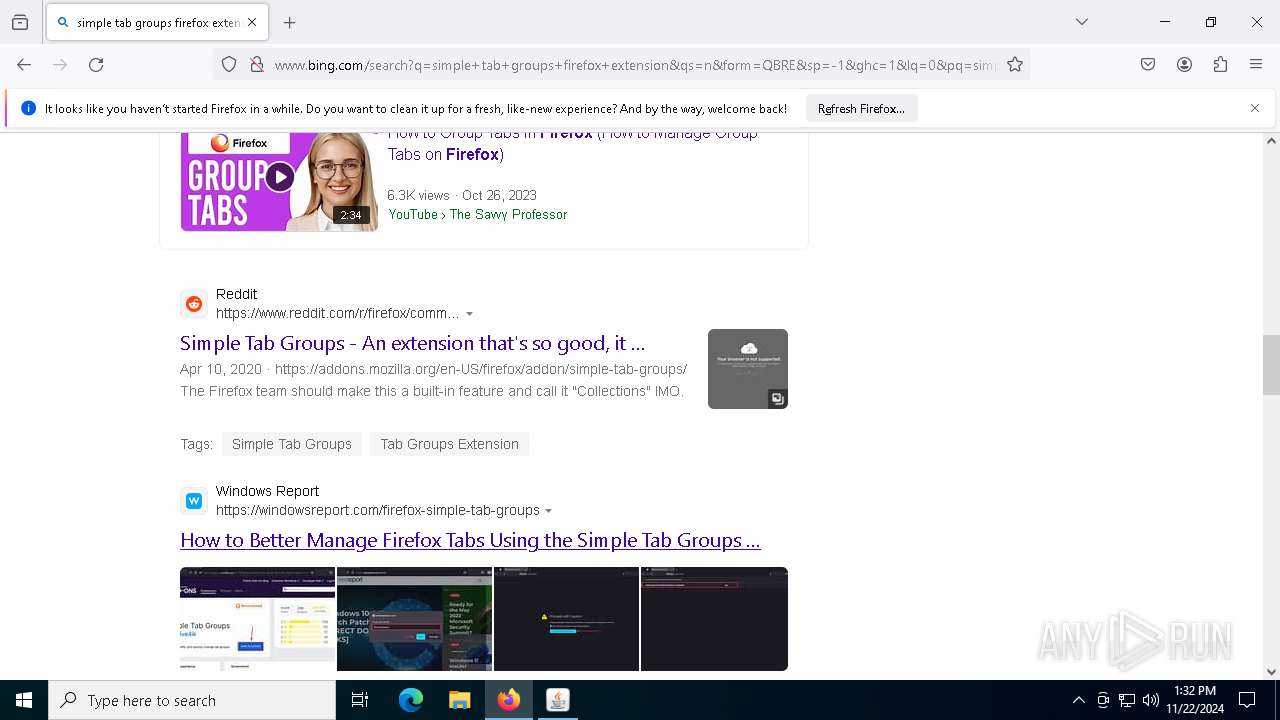Open How to Better Manage Firefox Tabs link
The width and height of the screenshot is (1280, 720).
click(470, 540)
